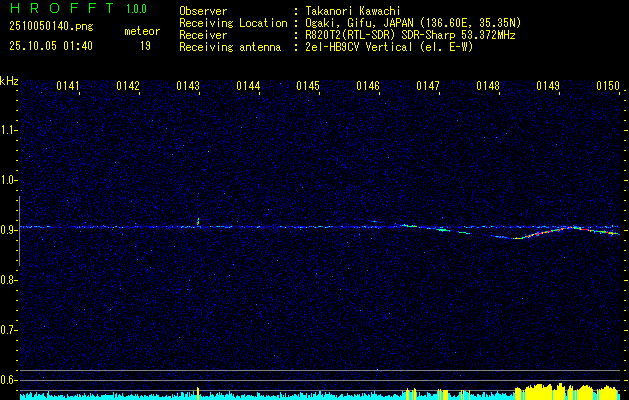
Task: Click the file name 2510050140.png
Action: click(51, 27)
